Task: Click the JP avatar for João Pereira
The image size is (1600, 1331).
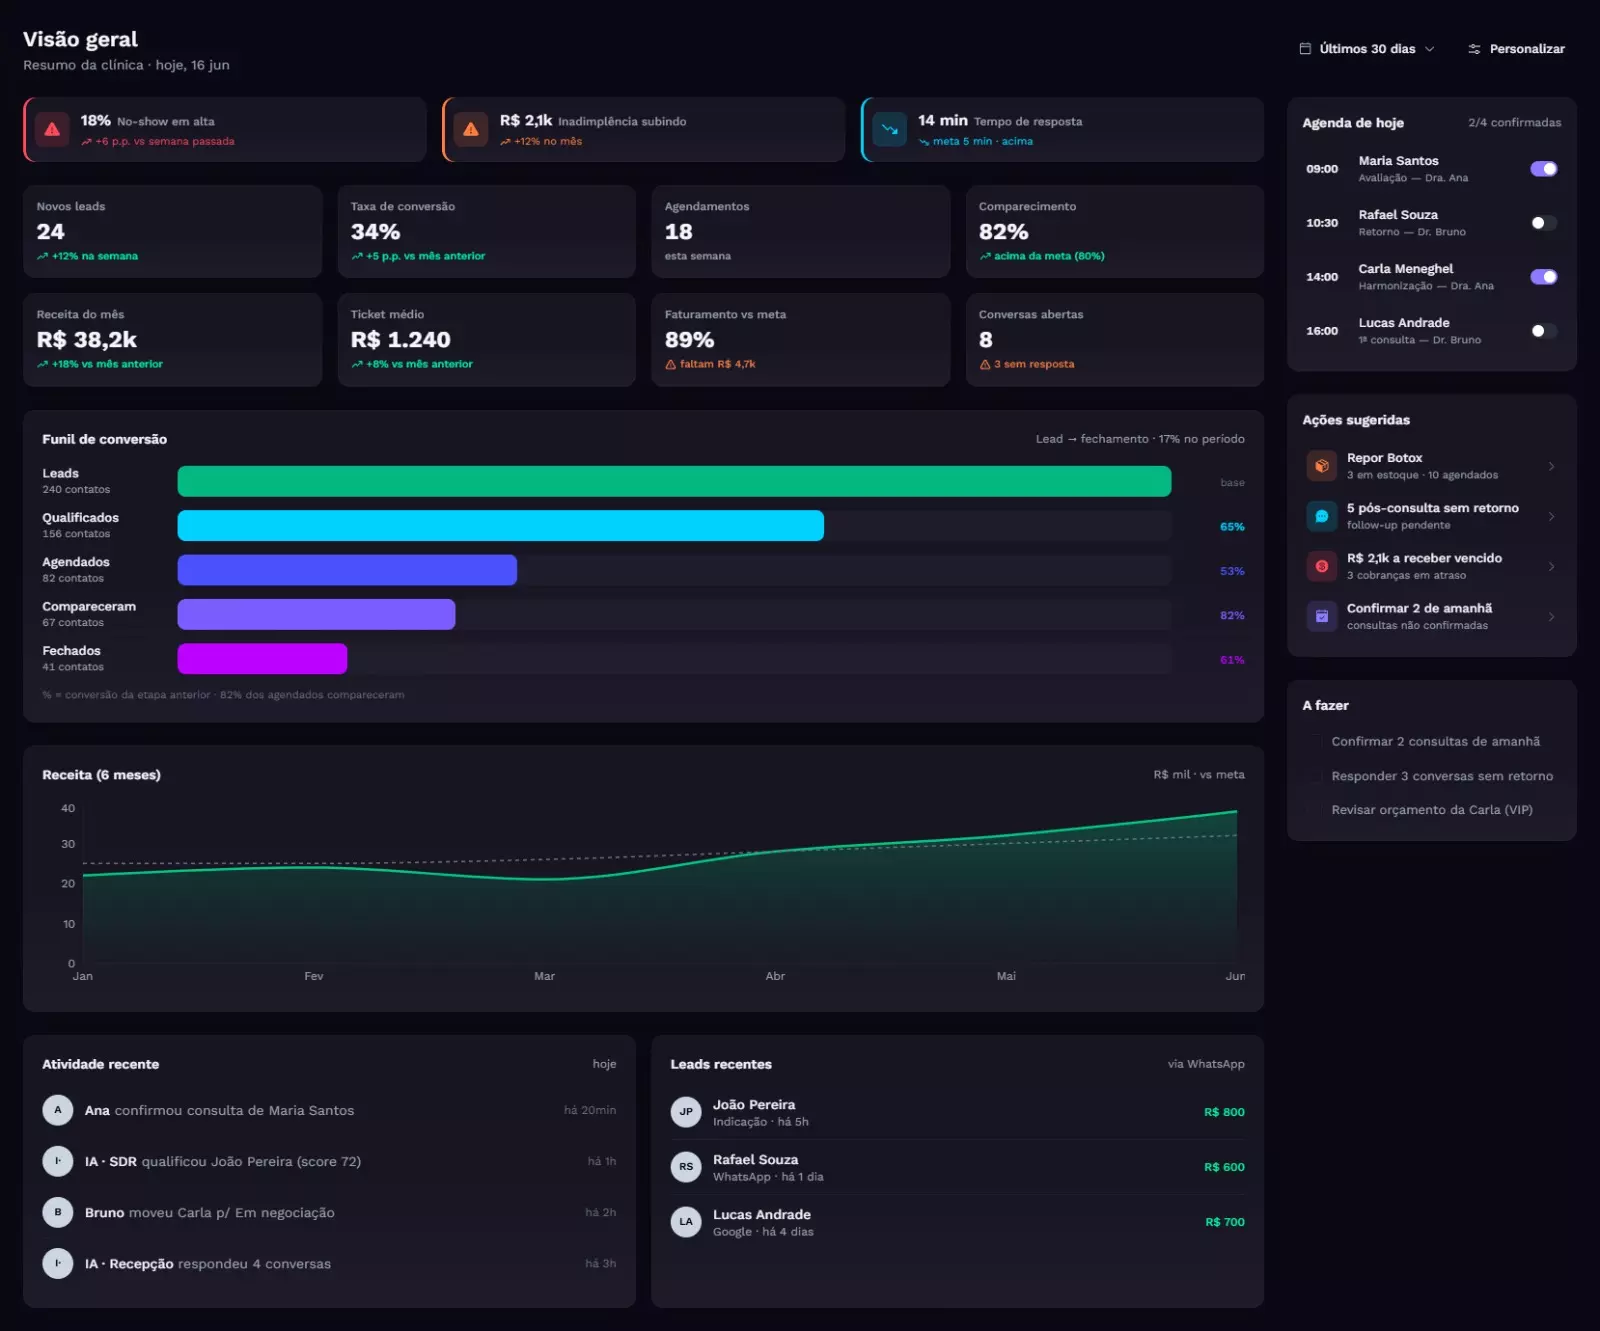Action: point(686,1112)
